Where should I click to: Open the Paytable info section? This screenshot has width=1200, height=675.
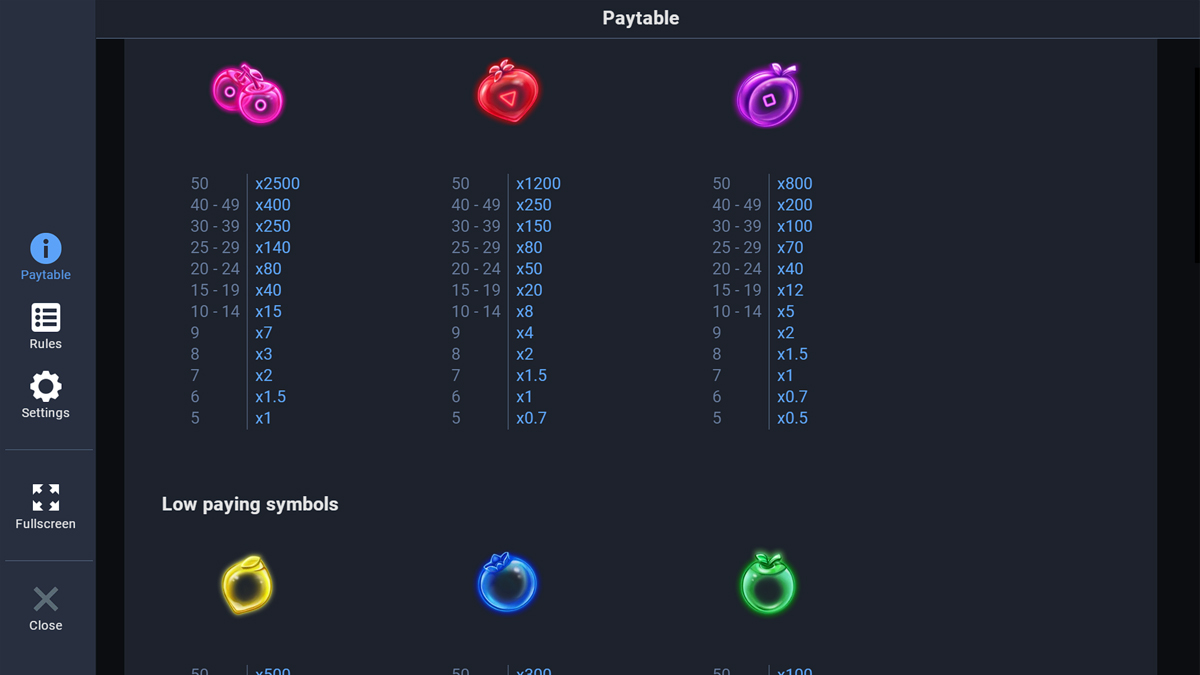click(46, 257)
